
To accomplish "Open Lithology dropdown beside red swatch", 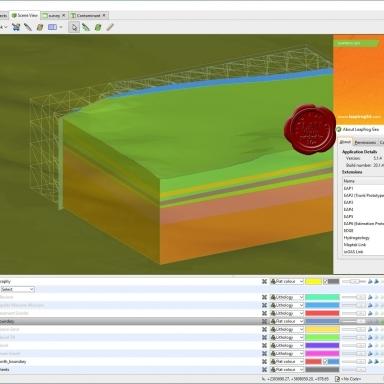I will (x=287, y=313).
